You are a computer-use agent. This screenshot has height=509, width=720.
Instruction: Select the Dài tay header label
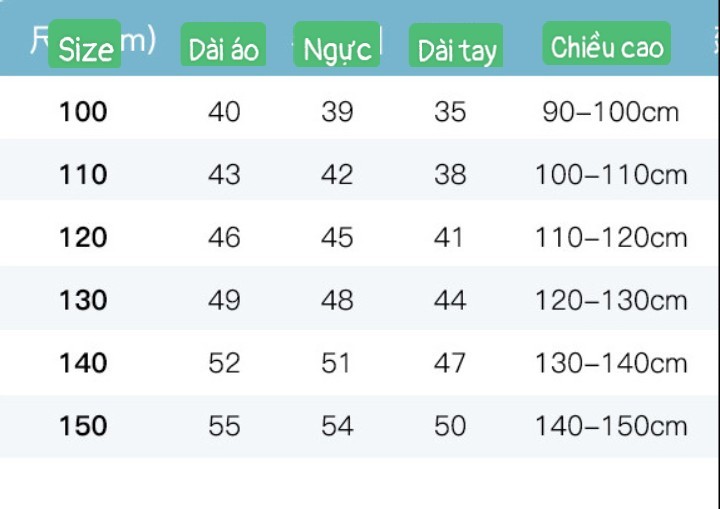[456, 45]
